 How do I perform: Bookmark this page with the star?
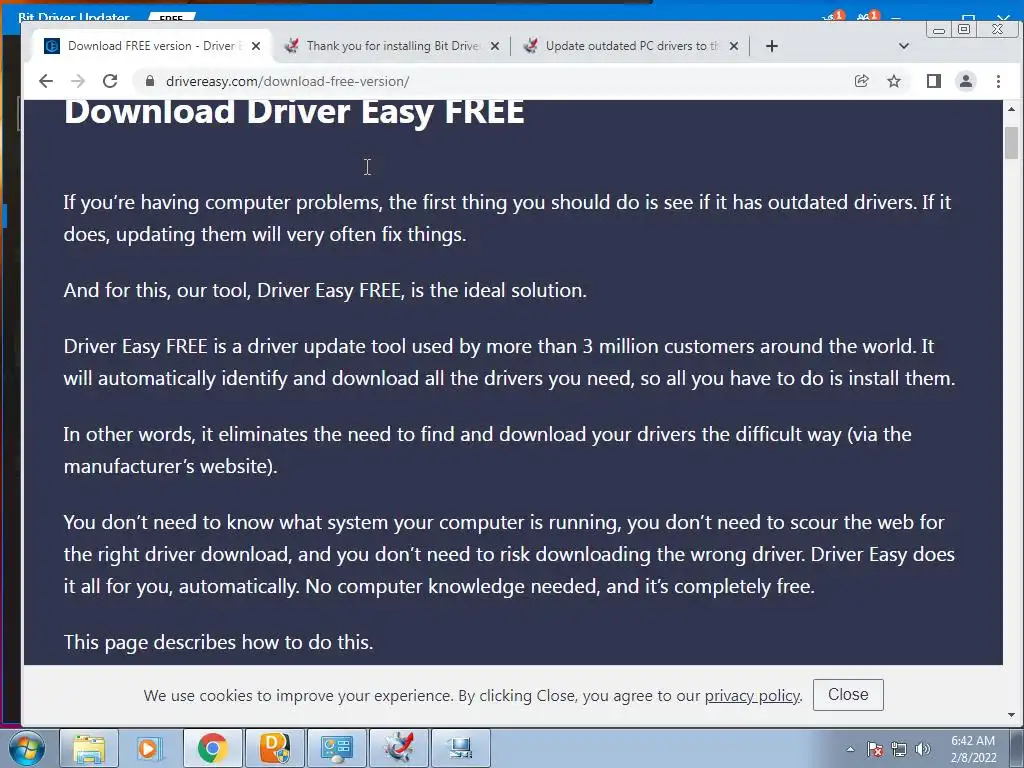tap(894, 81)
